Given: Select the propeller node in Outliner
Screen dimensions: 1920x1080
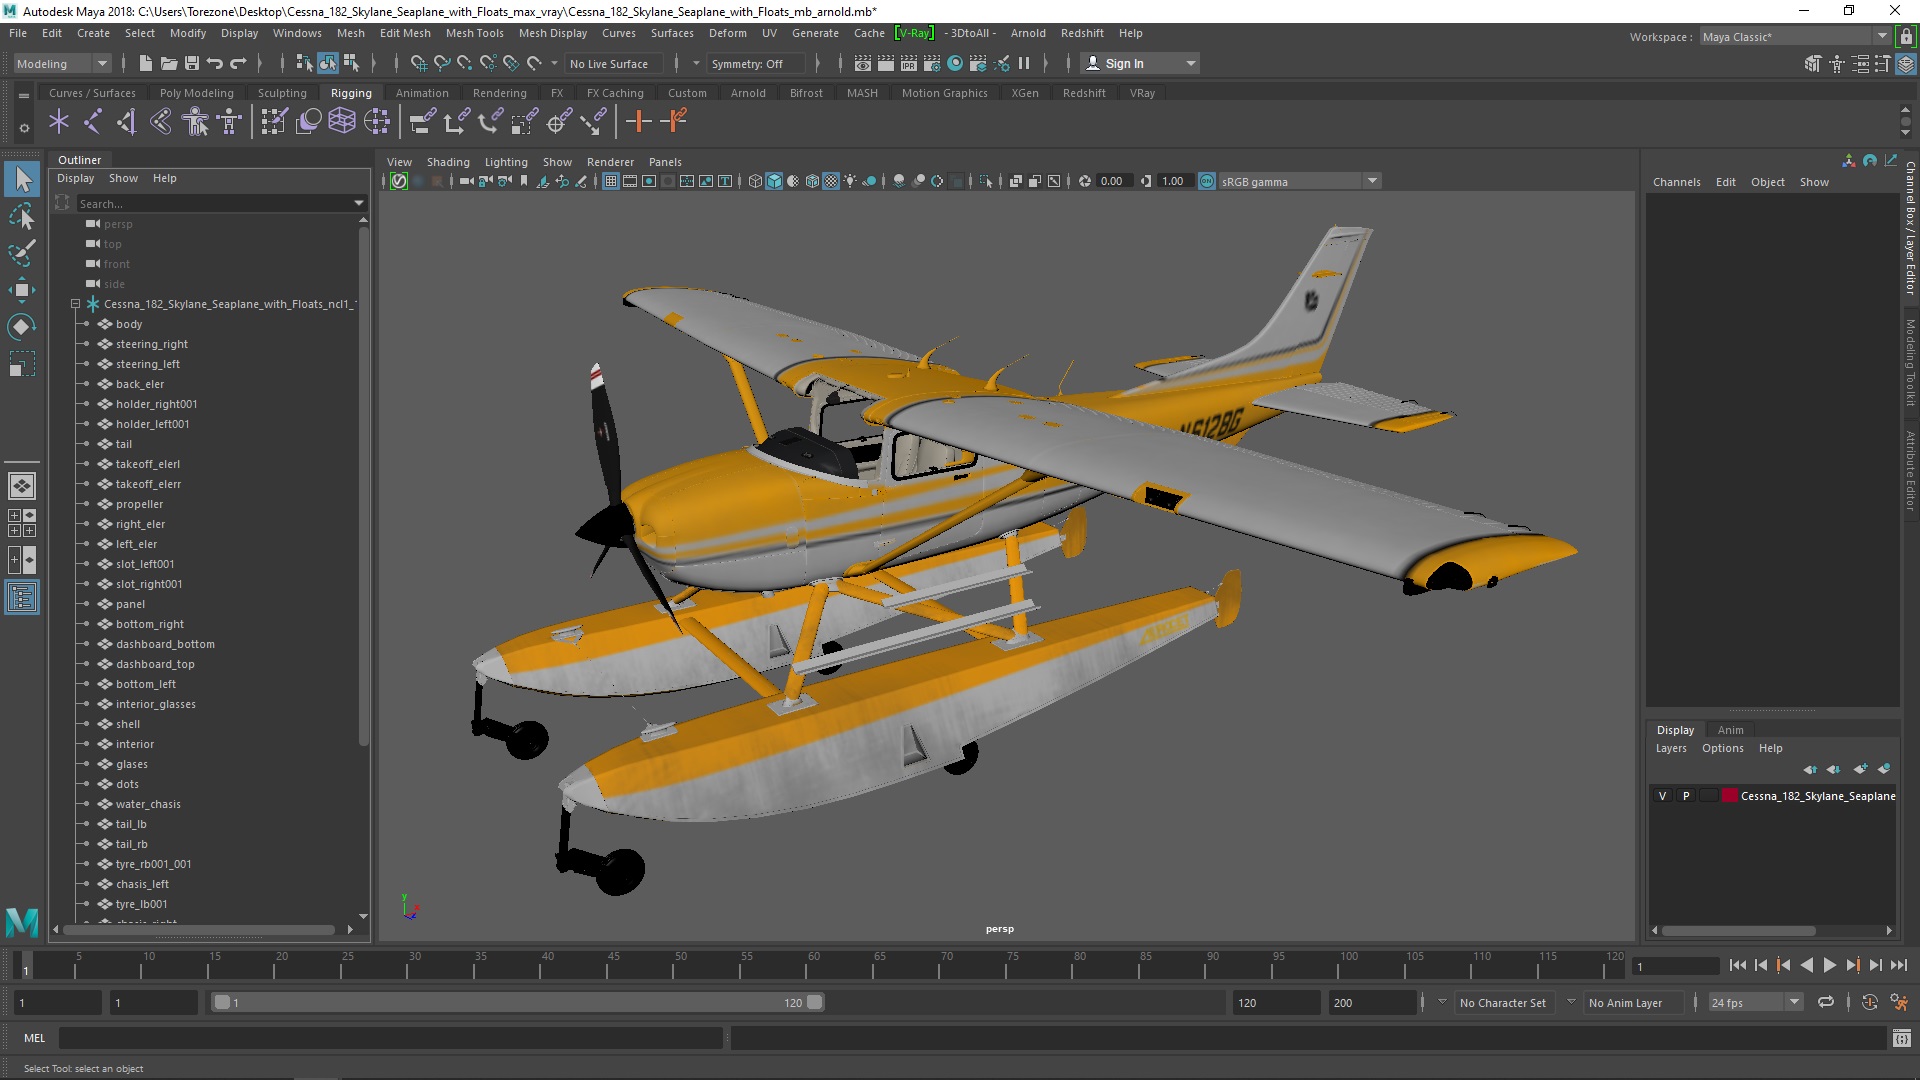Looking at the screenshot, I should [139, 504].
